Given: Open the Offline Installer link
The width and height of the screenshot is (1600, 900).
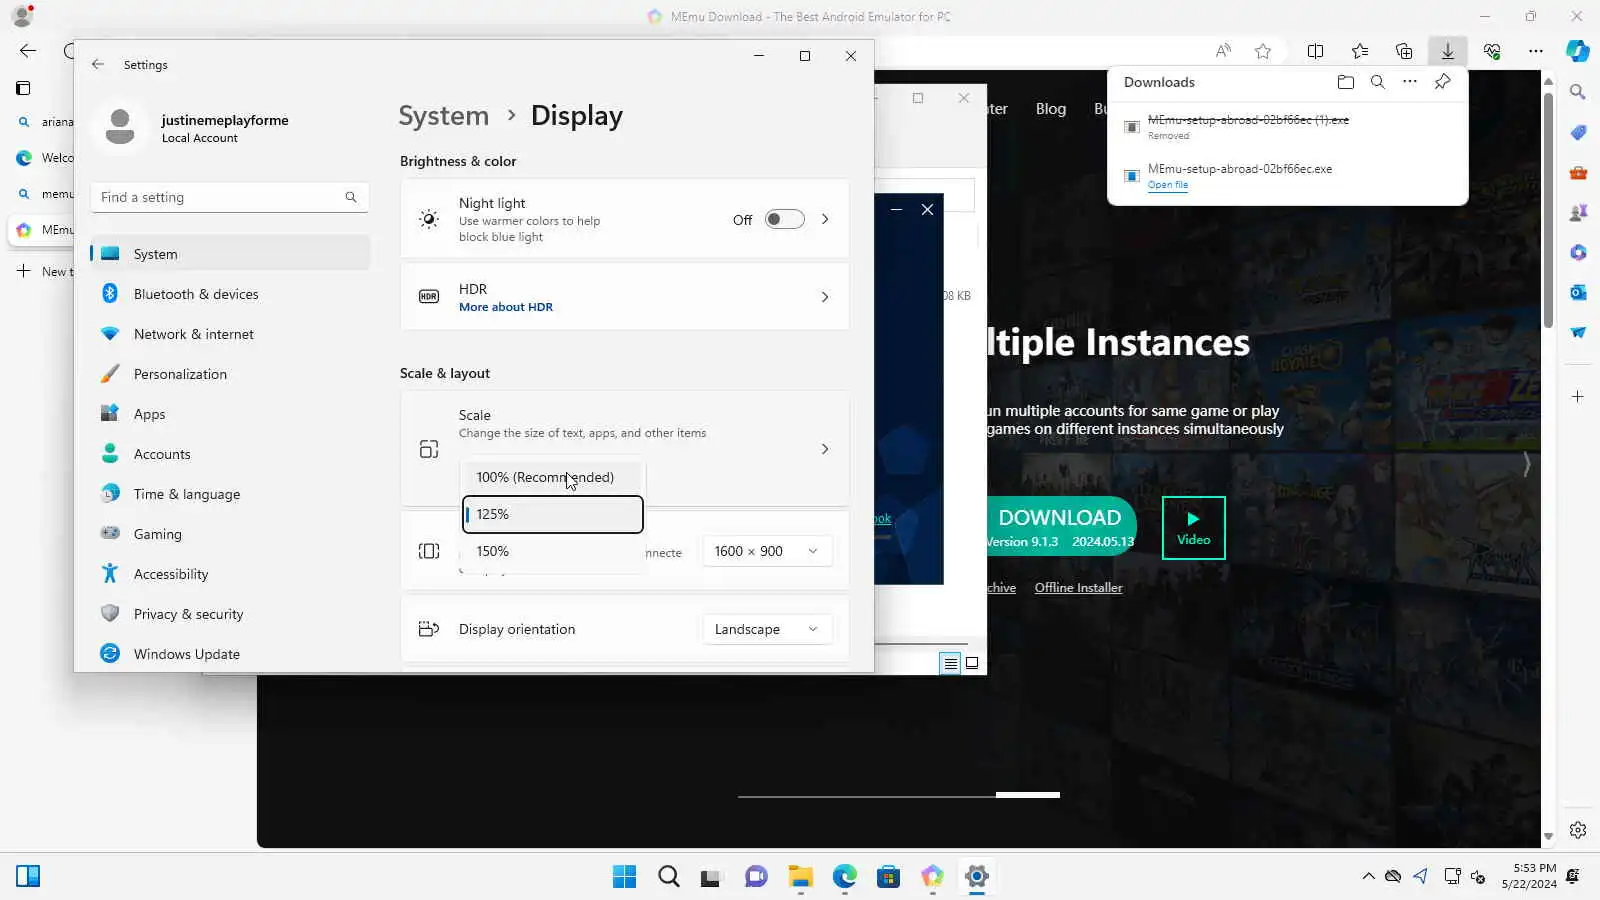Looking at the screenshot, I should click(1078, 588).
